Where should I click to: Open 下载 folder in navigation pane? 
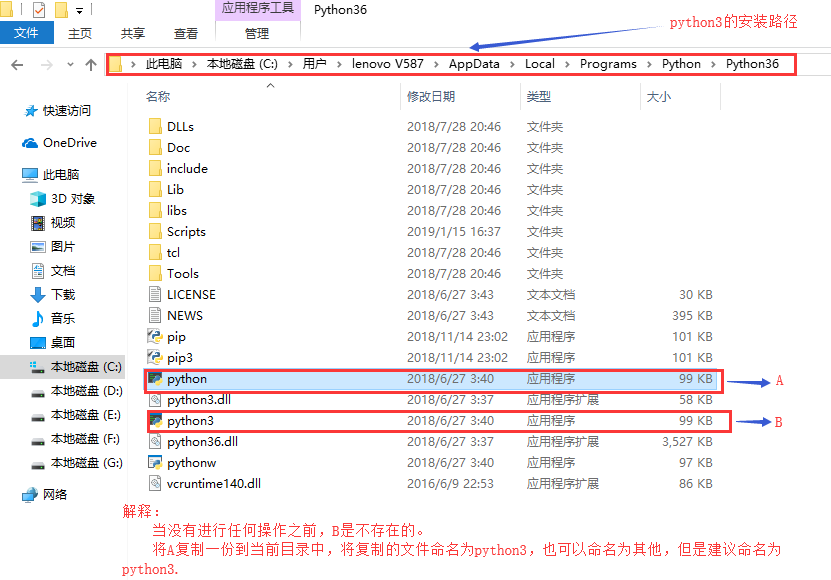(x=52, y=295)
